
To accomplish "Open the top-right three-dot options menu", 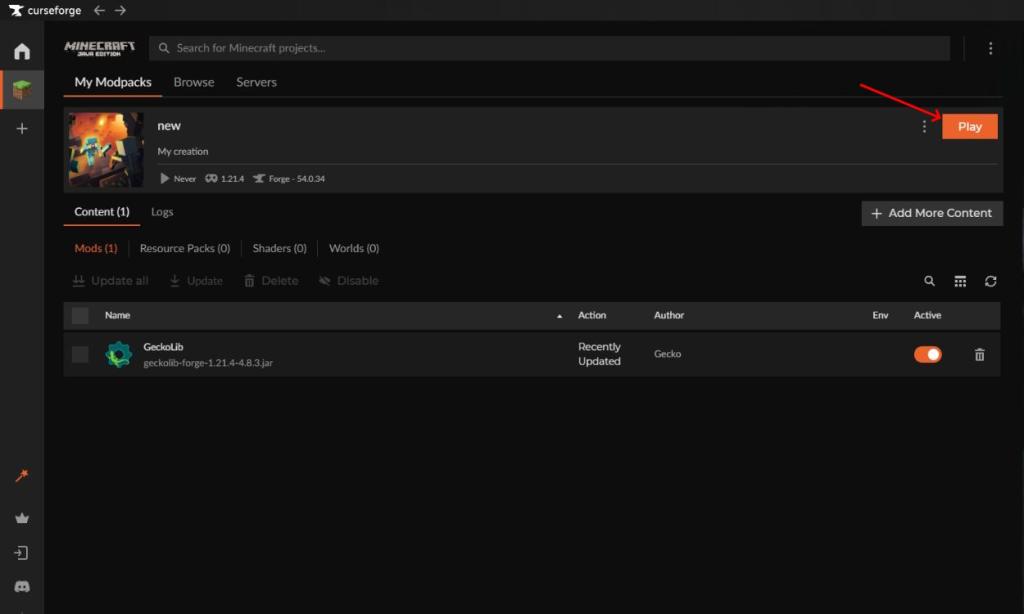I will coord(990,49).
